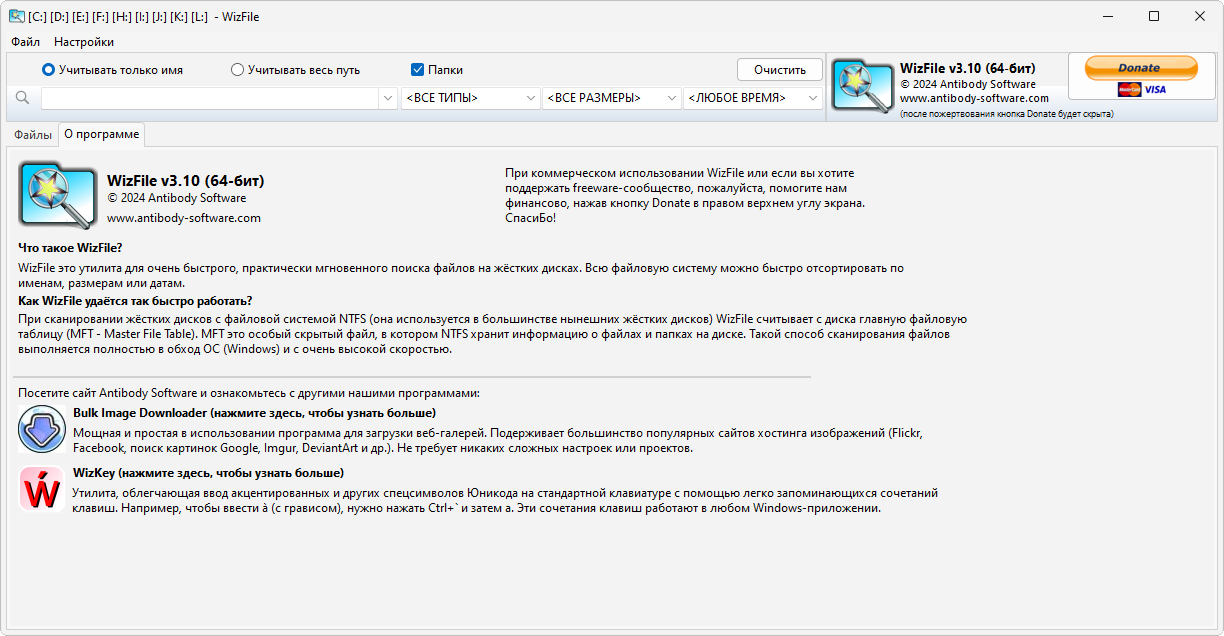Click the magnifier search icon beside the search field
The image size is (1224, 636).
[22, 98]
